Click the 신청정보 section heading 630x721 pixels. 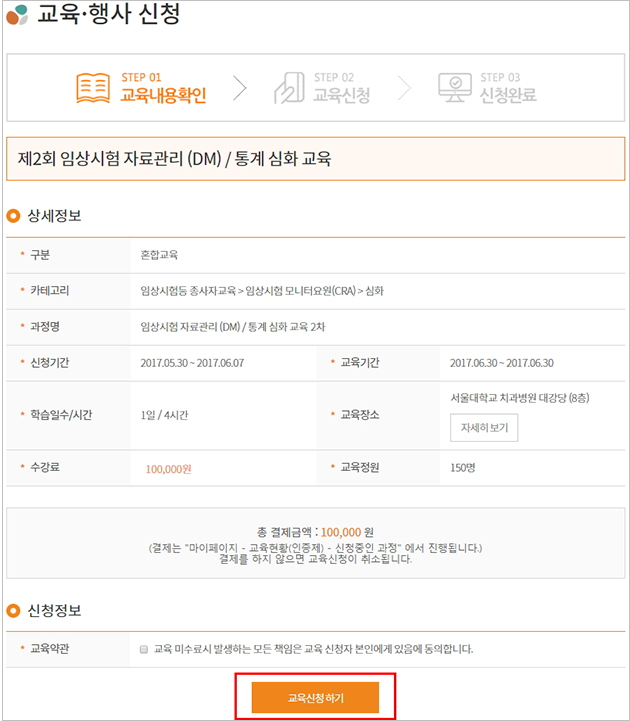[x=54, y=611]
